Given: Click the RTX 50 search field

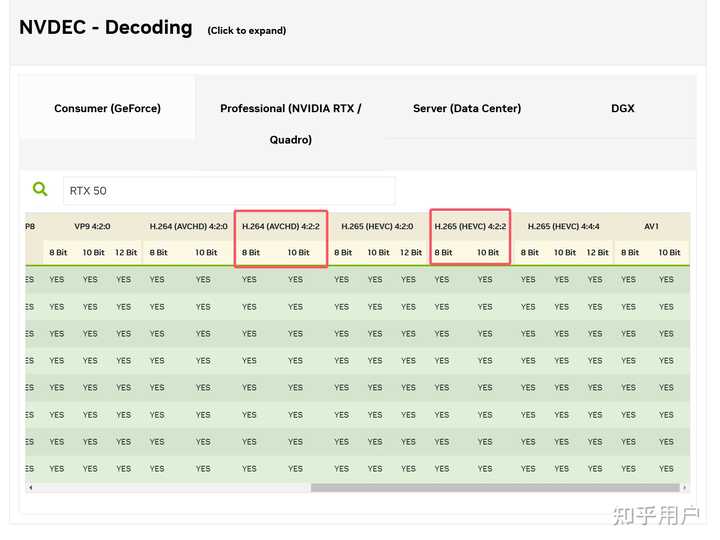Looking at the screenshot, I should coord(229,191).
